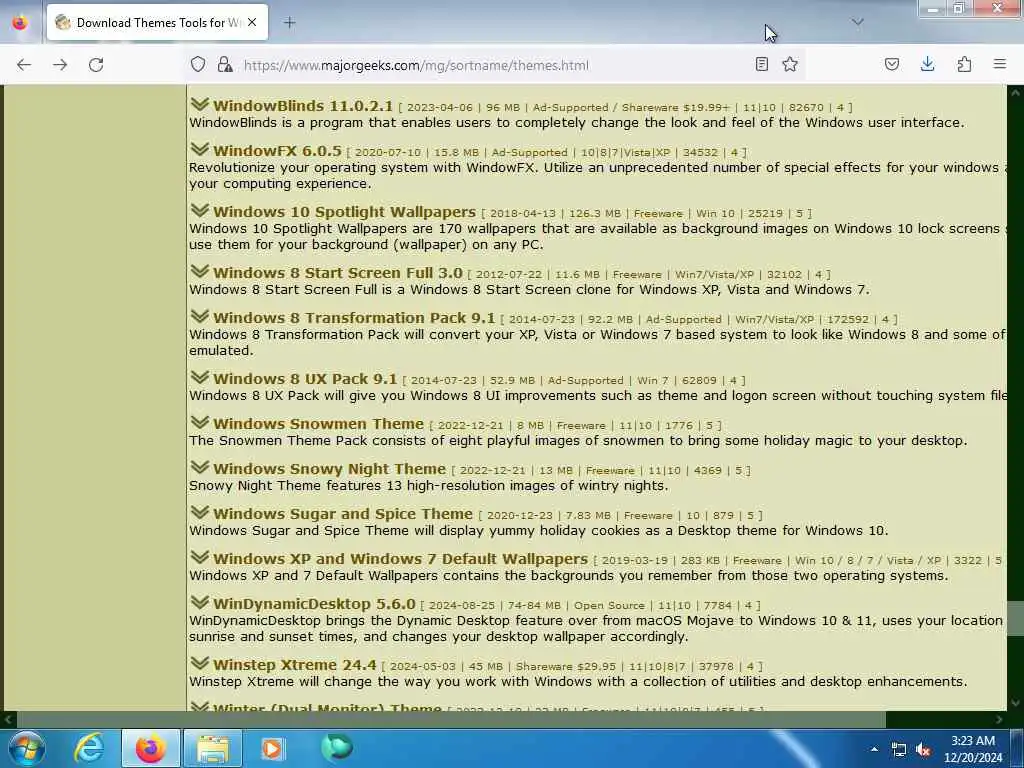Screen dimensions: 1024x768
Task: Click download arrow beside Windows 8 UX Pack
Action: tap(200, 377)
